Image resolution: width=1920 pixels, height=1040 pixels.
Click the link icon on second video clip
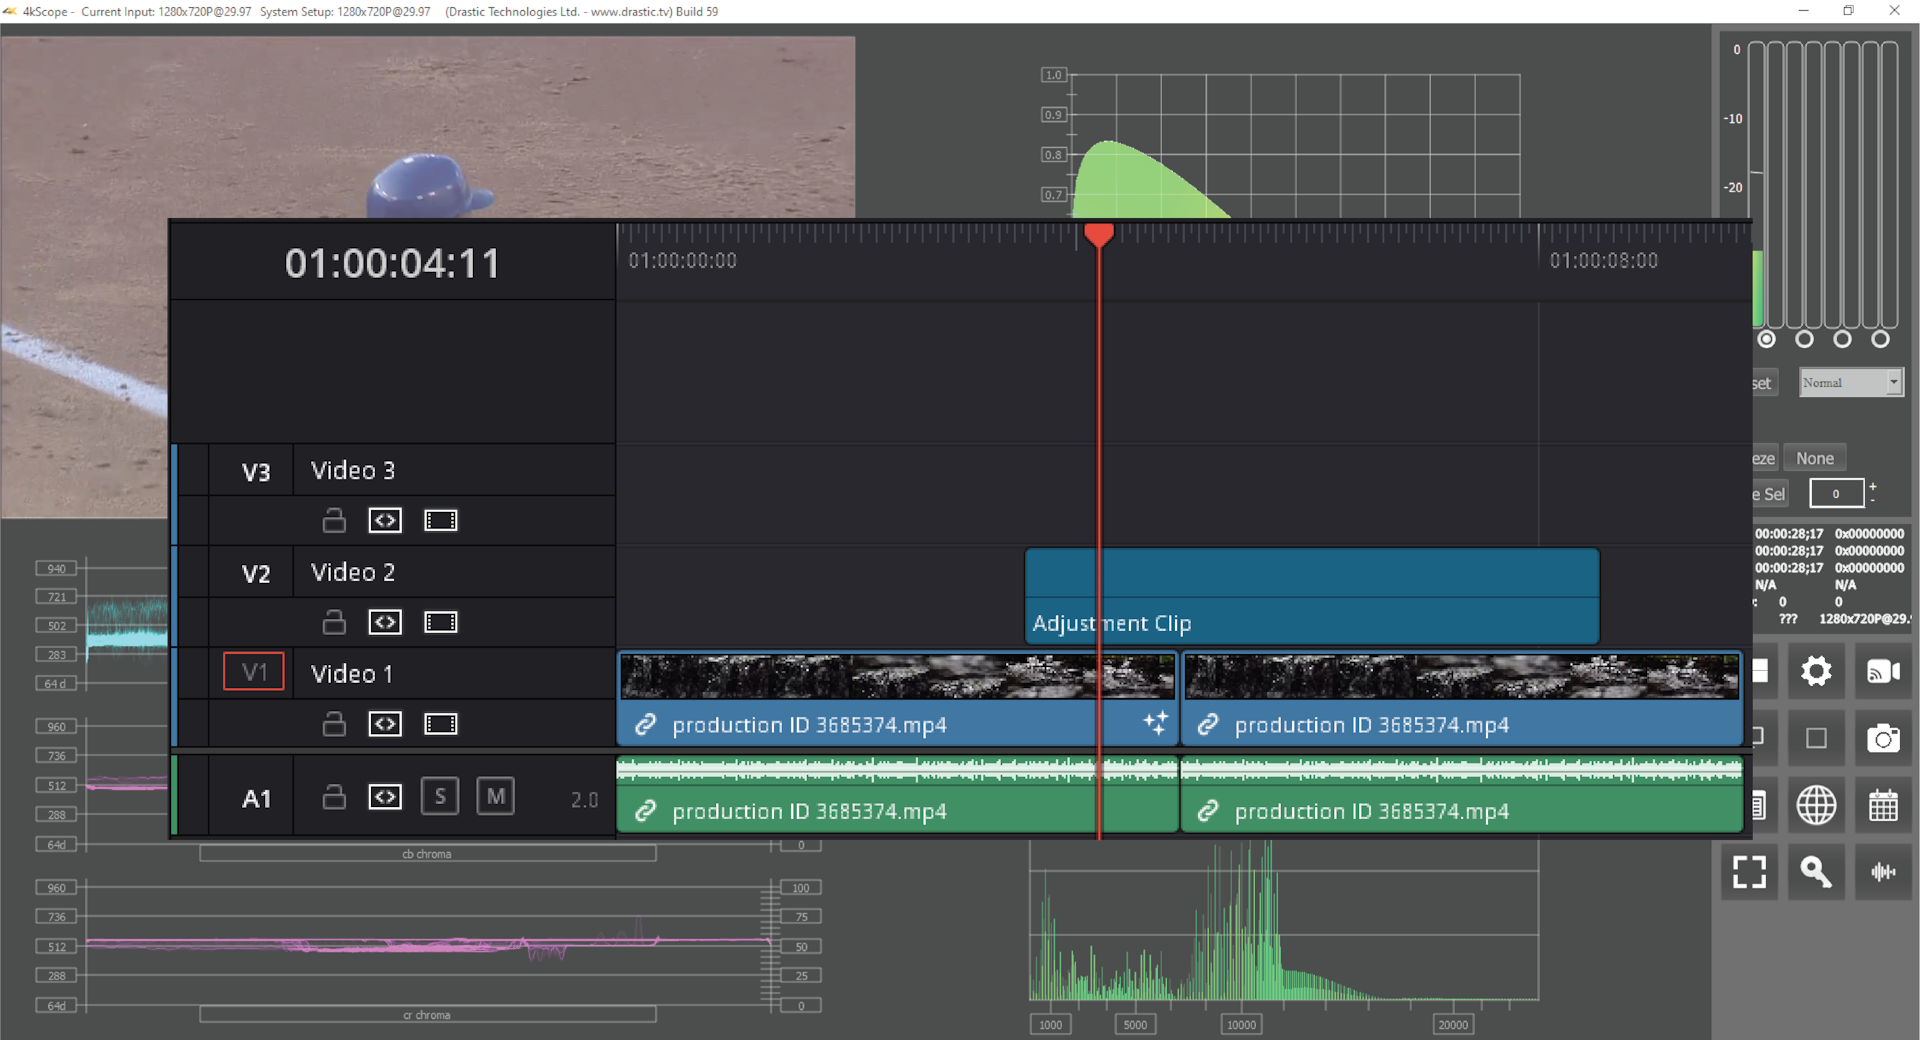(1208, 725)
